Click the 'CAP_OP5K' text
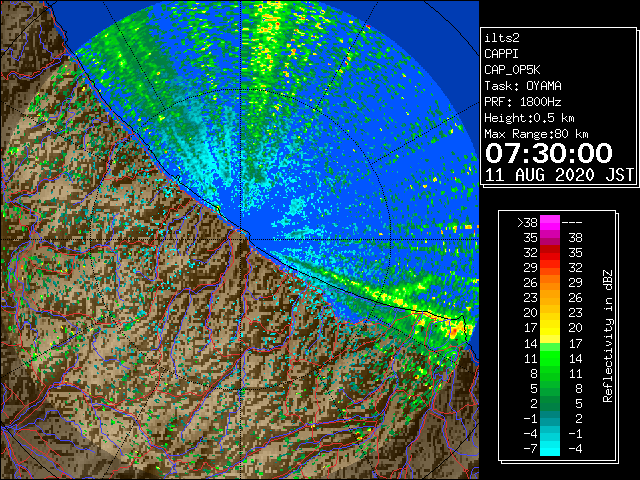Image resolution: width=640 pixels, height=480 pixels. (x=512, y=70)
